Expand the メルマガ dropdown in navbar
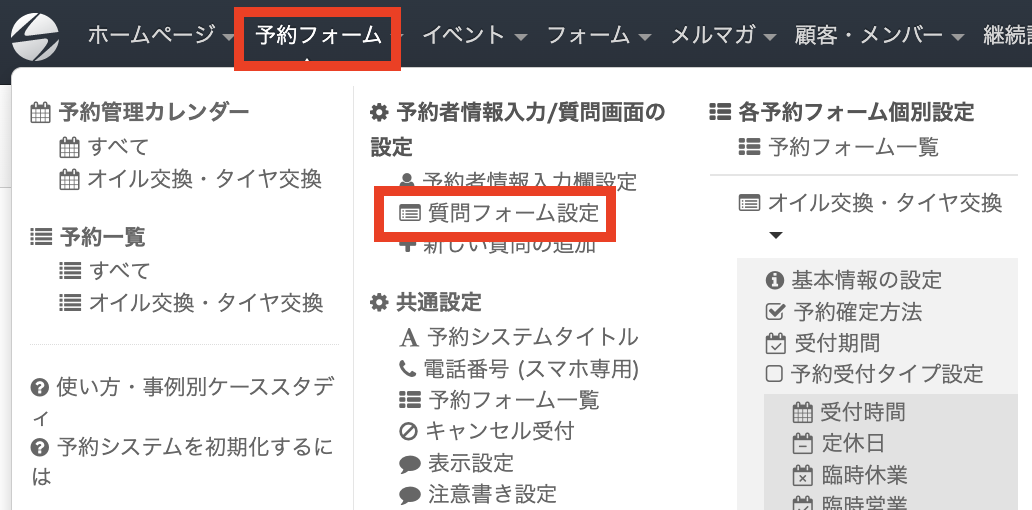 point(723,36)
